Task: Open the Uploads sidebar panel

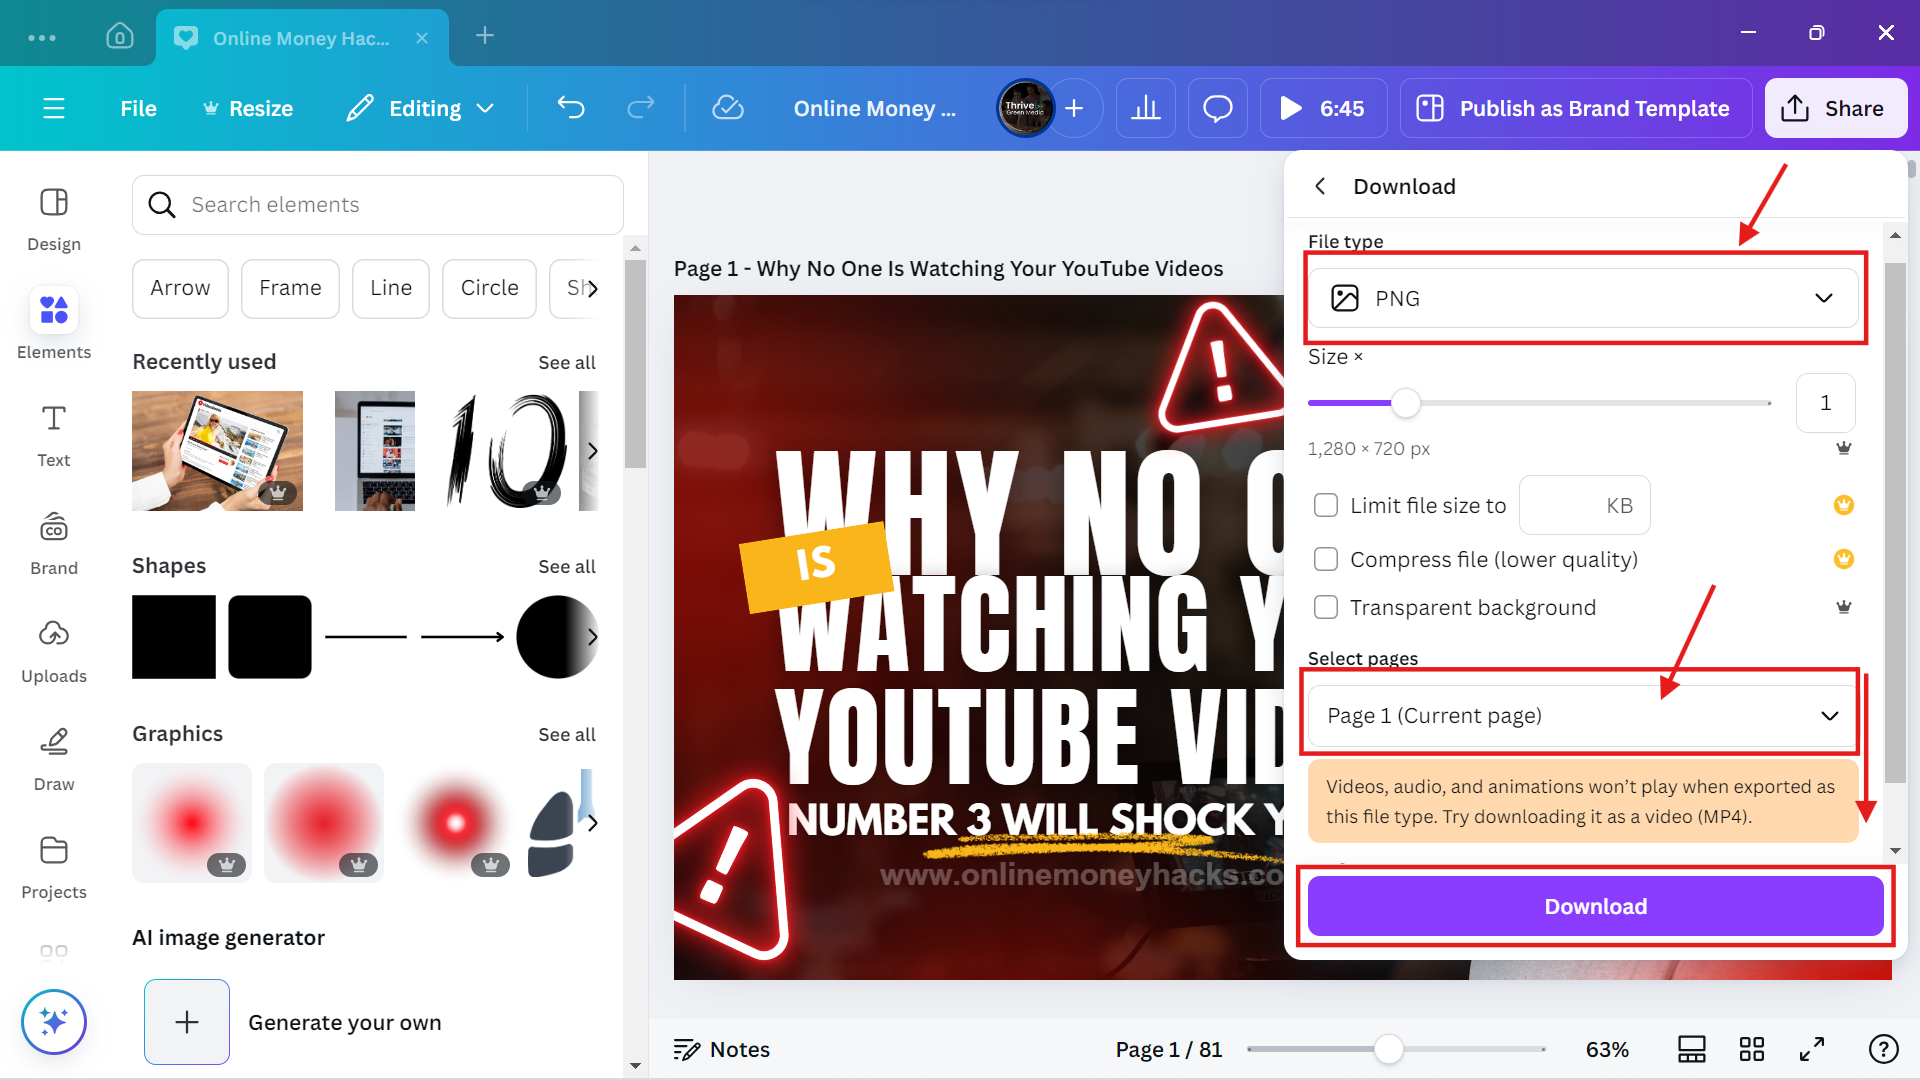Action: (54, 650)
